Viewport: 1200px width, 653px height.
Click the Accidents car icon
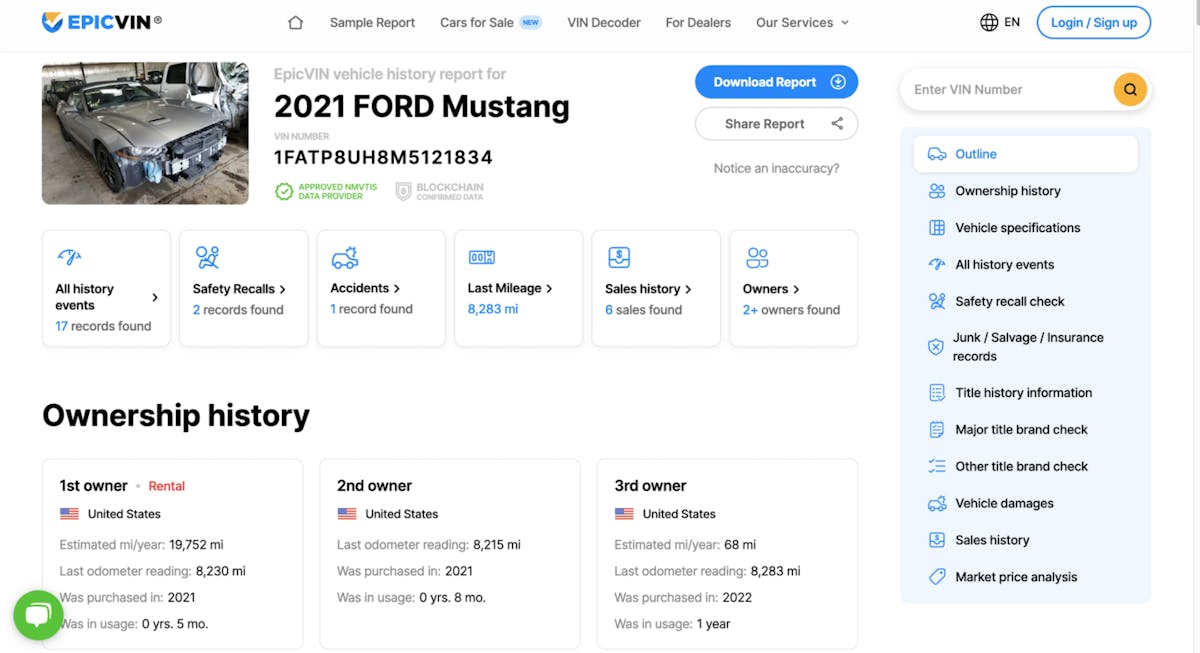(344, 258)
